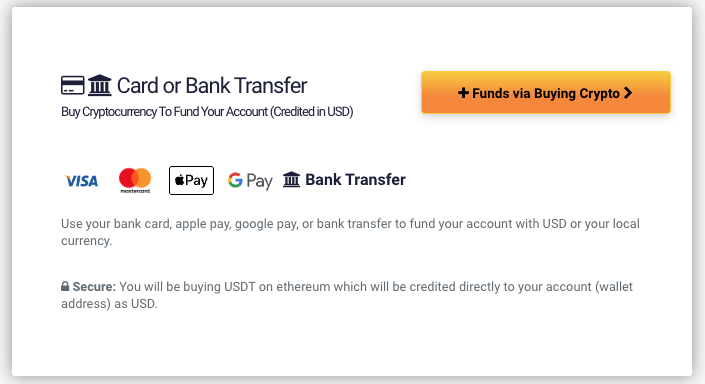Click the USDT on ethereum notice text
Image resolution: width=705 pixels, height=384 pixels.
pyautogui.click(x=347, y=295)
